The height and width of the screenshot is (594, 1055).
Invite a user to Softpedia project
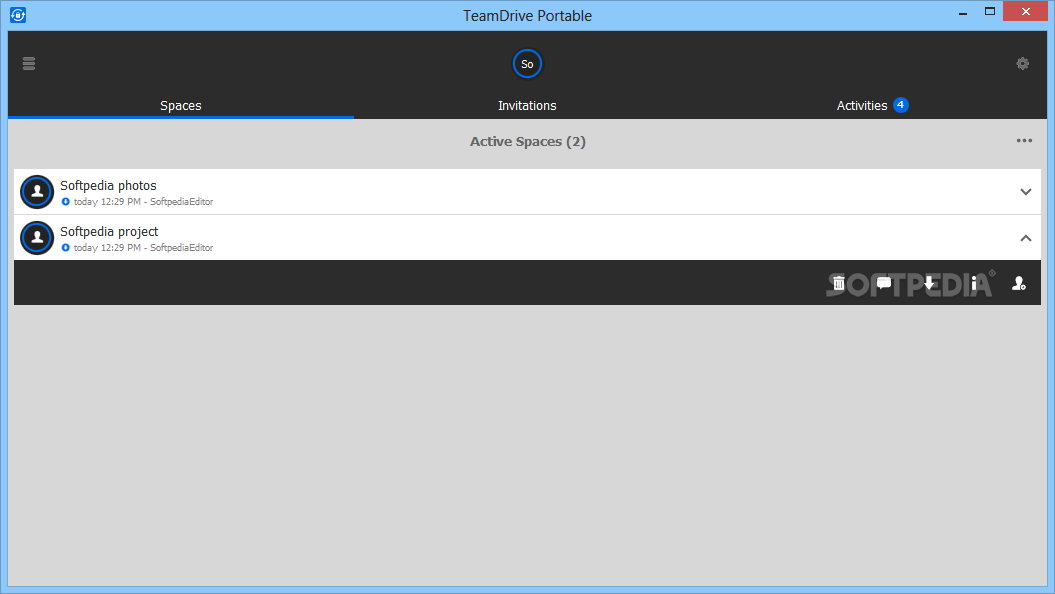pyautogui.click(x=1019, y=283)
